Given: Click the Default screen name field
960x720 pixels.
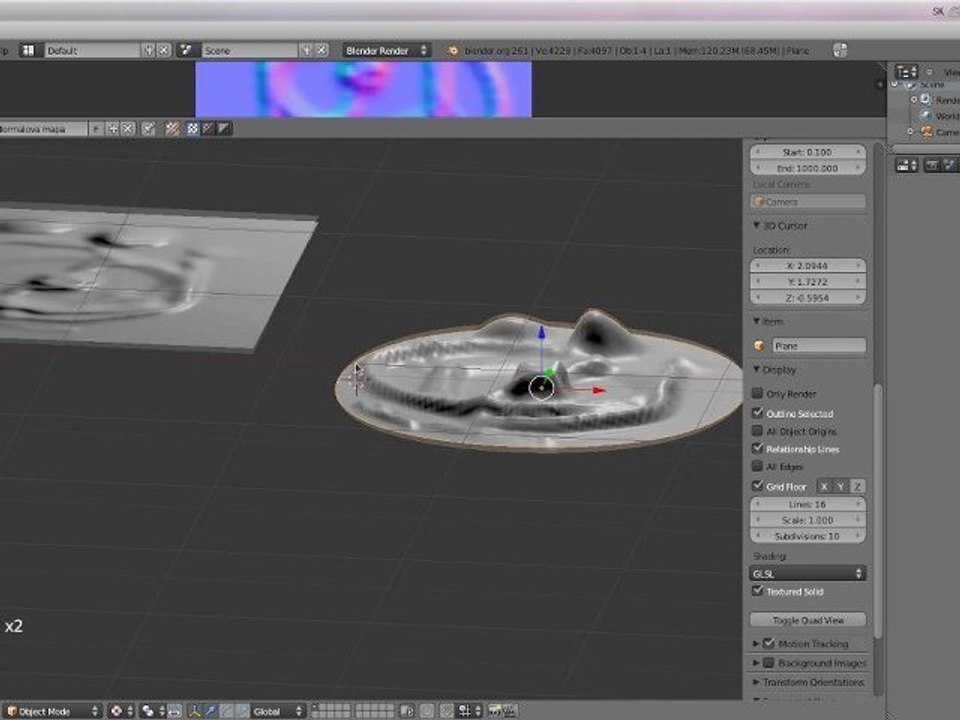Looking at the screenshot, I should point(92,51).
